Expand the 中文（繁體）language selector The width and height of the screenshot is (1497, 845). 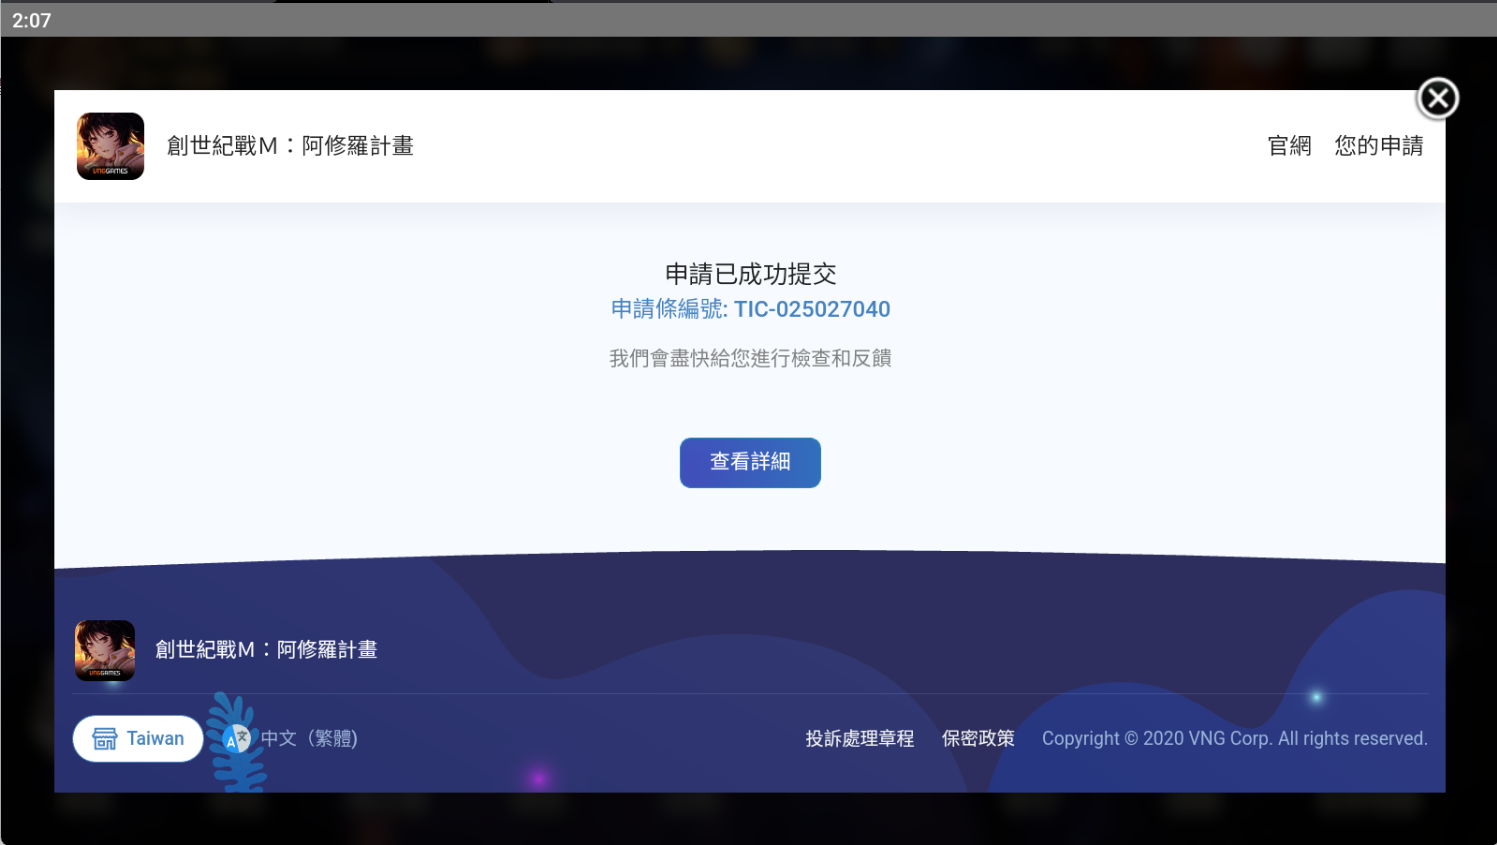click(x=309, y=739)
